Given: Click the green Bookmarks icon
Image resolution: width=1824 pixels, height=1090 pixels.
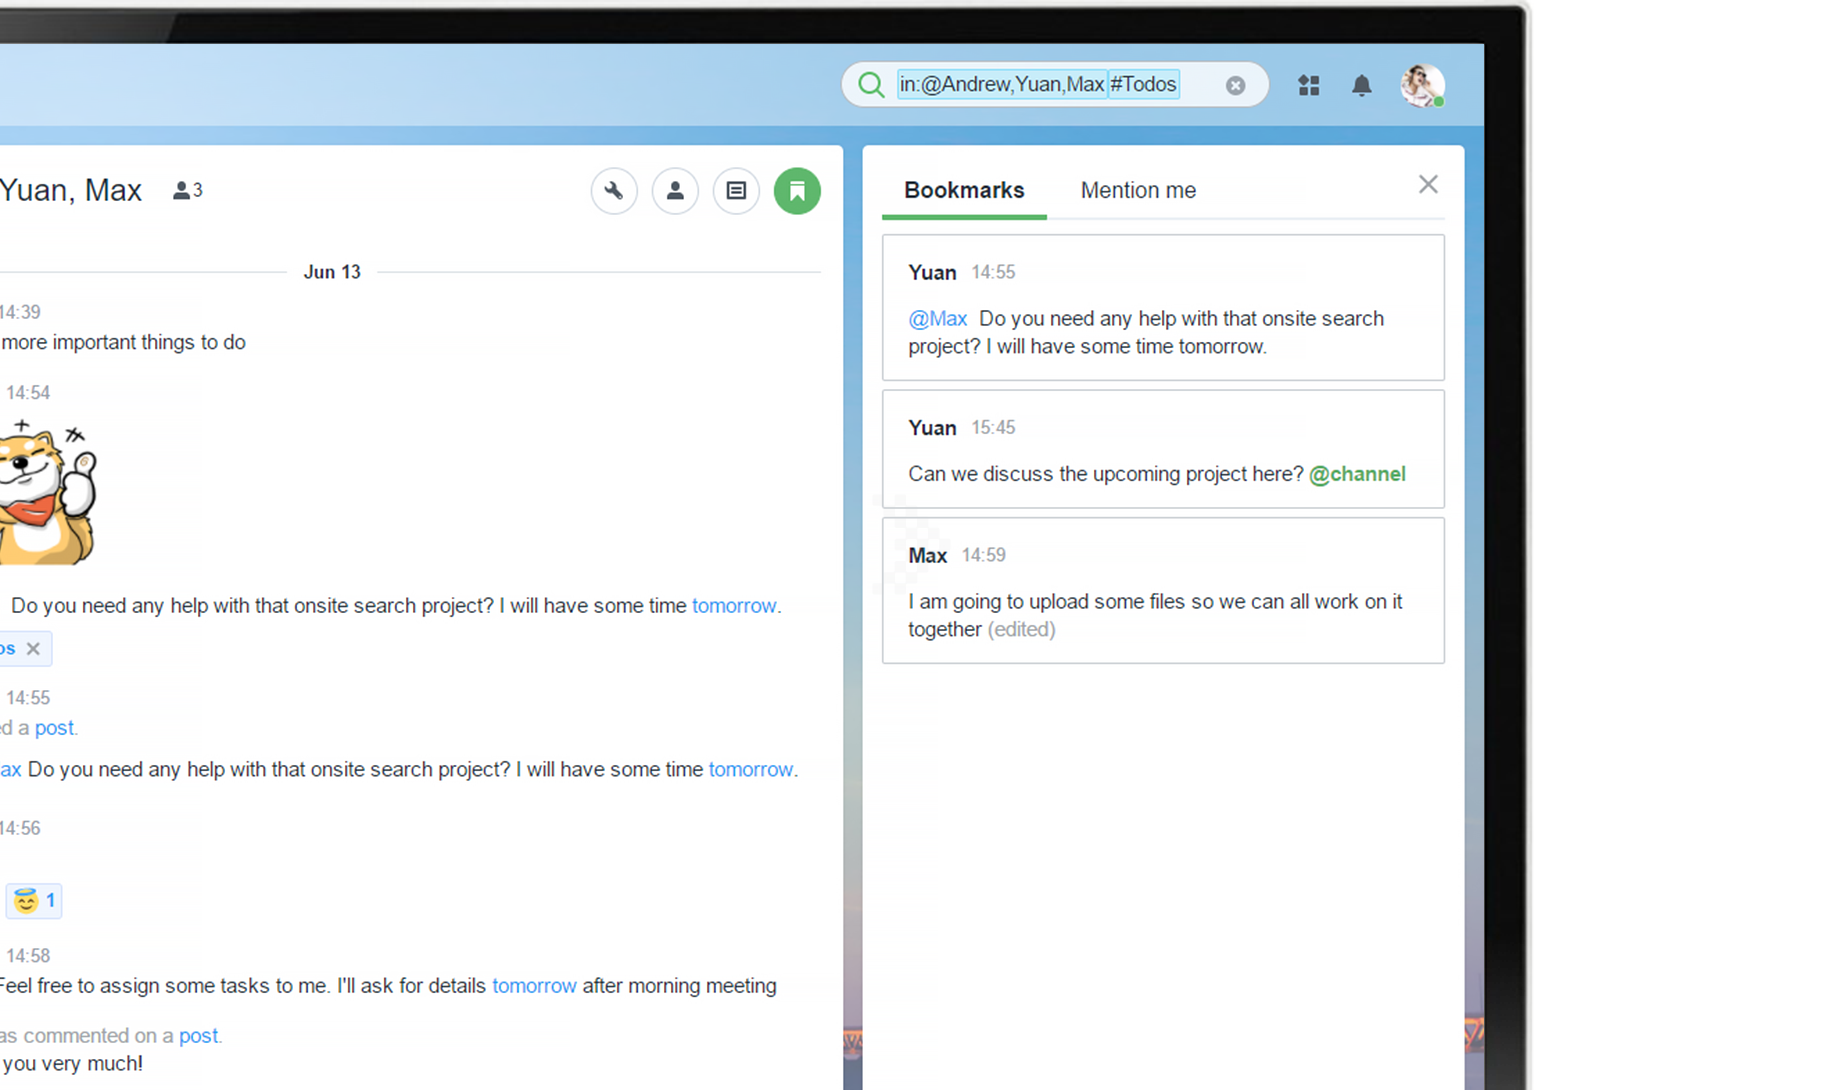Looking at the screenshot, I should [797, 191].
